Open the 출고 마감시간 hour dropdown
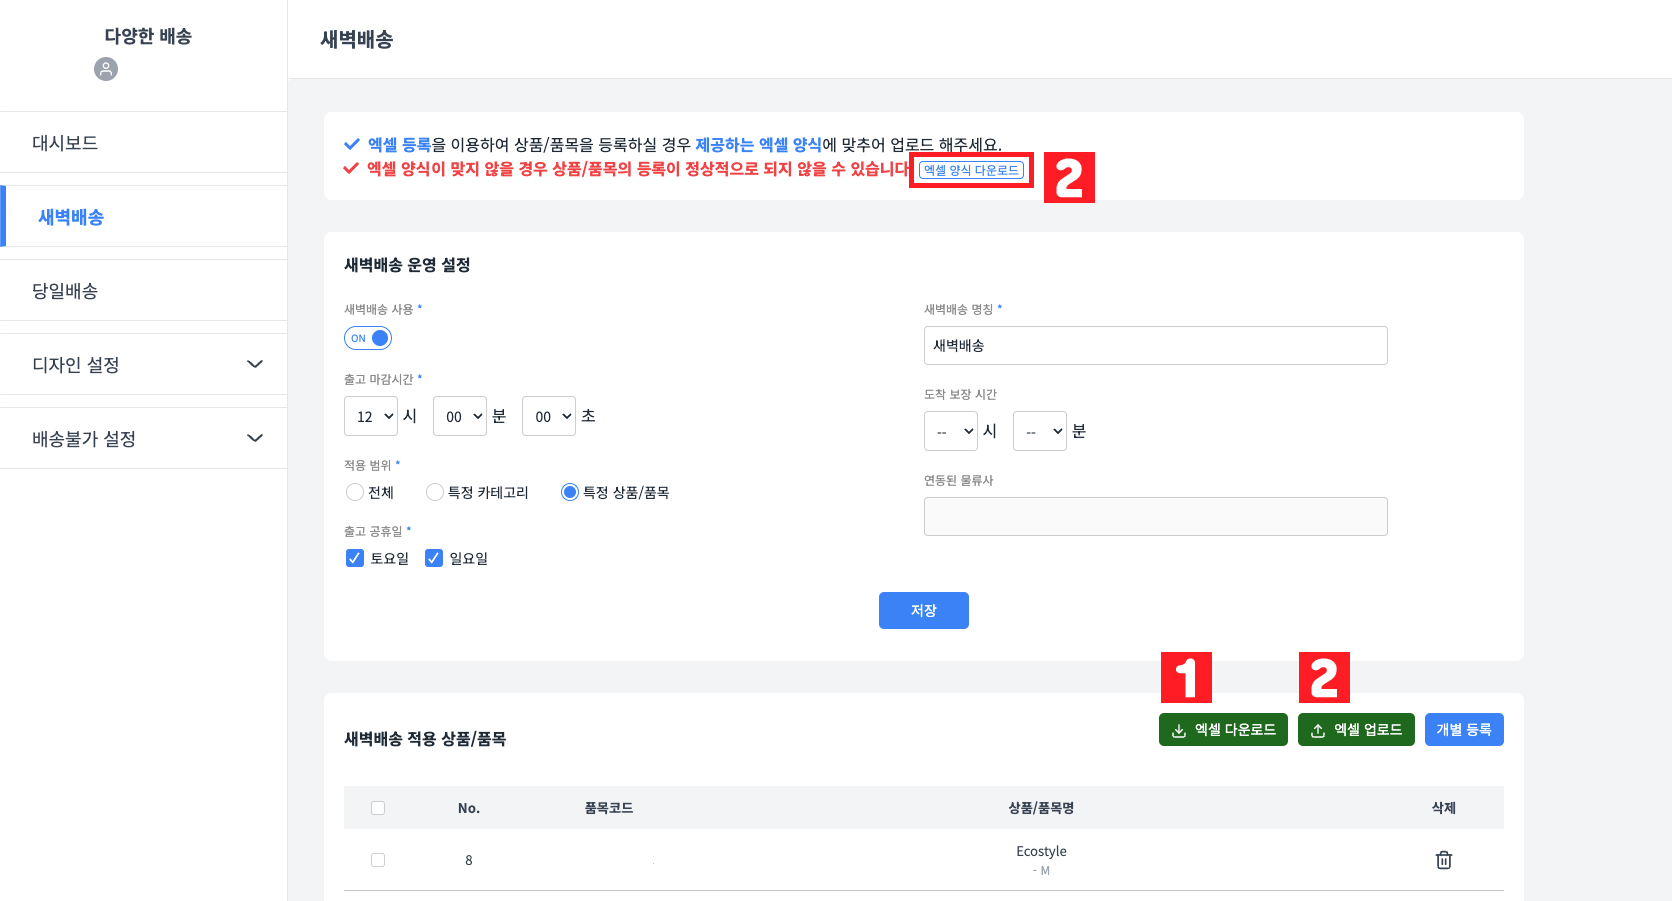Viewport: 1672px width, 901px height. click(x=371, y=416)
